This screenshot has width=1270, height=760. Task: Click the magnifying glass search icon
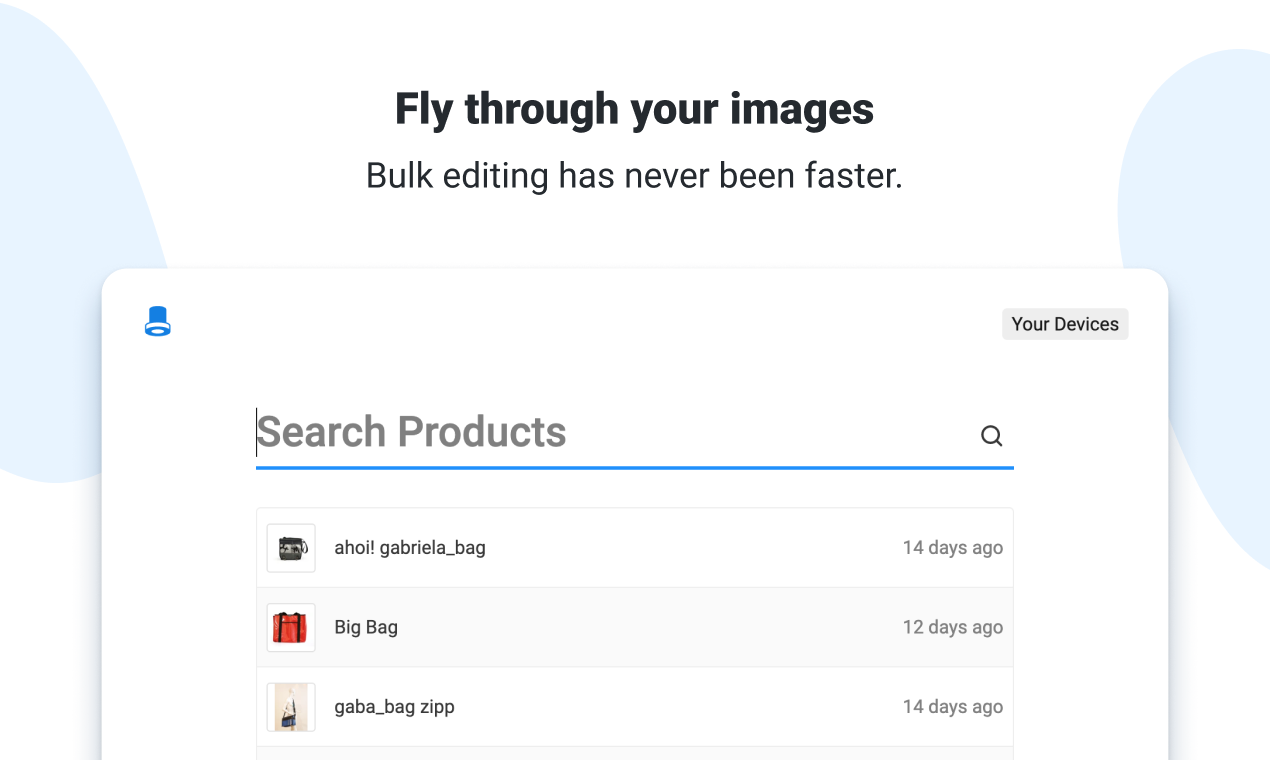pyautogui.click(x=991, y=436)
